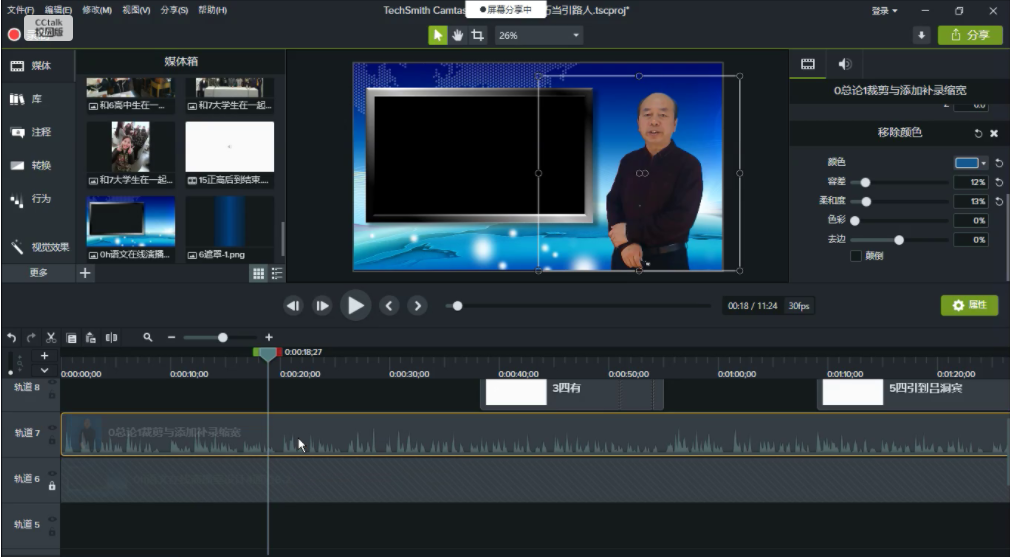Jump to next clip marker
This screenshot has height=557, width=1010.
[x=417, y=306]
